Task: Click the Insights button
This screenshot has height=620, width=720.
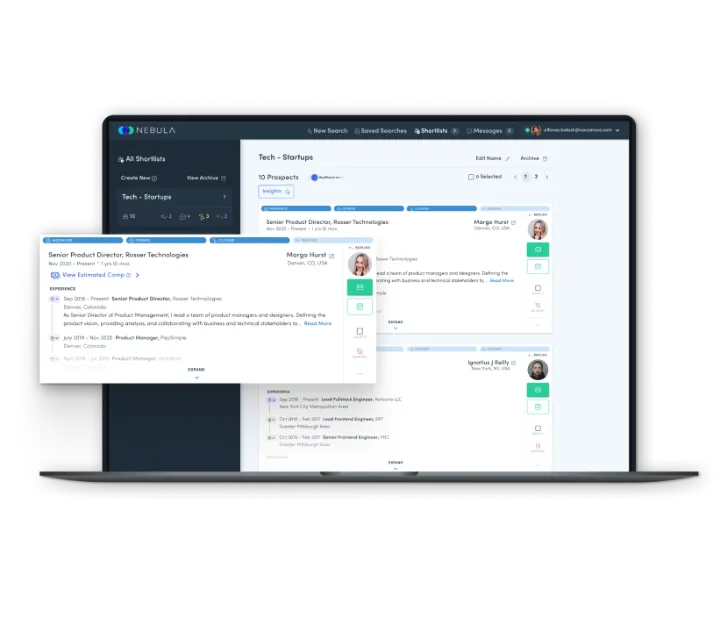Action: tap(276, 191)
